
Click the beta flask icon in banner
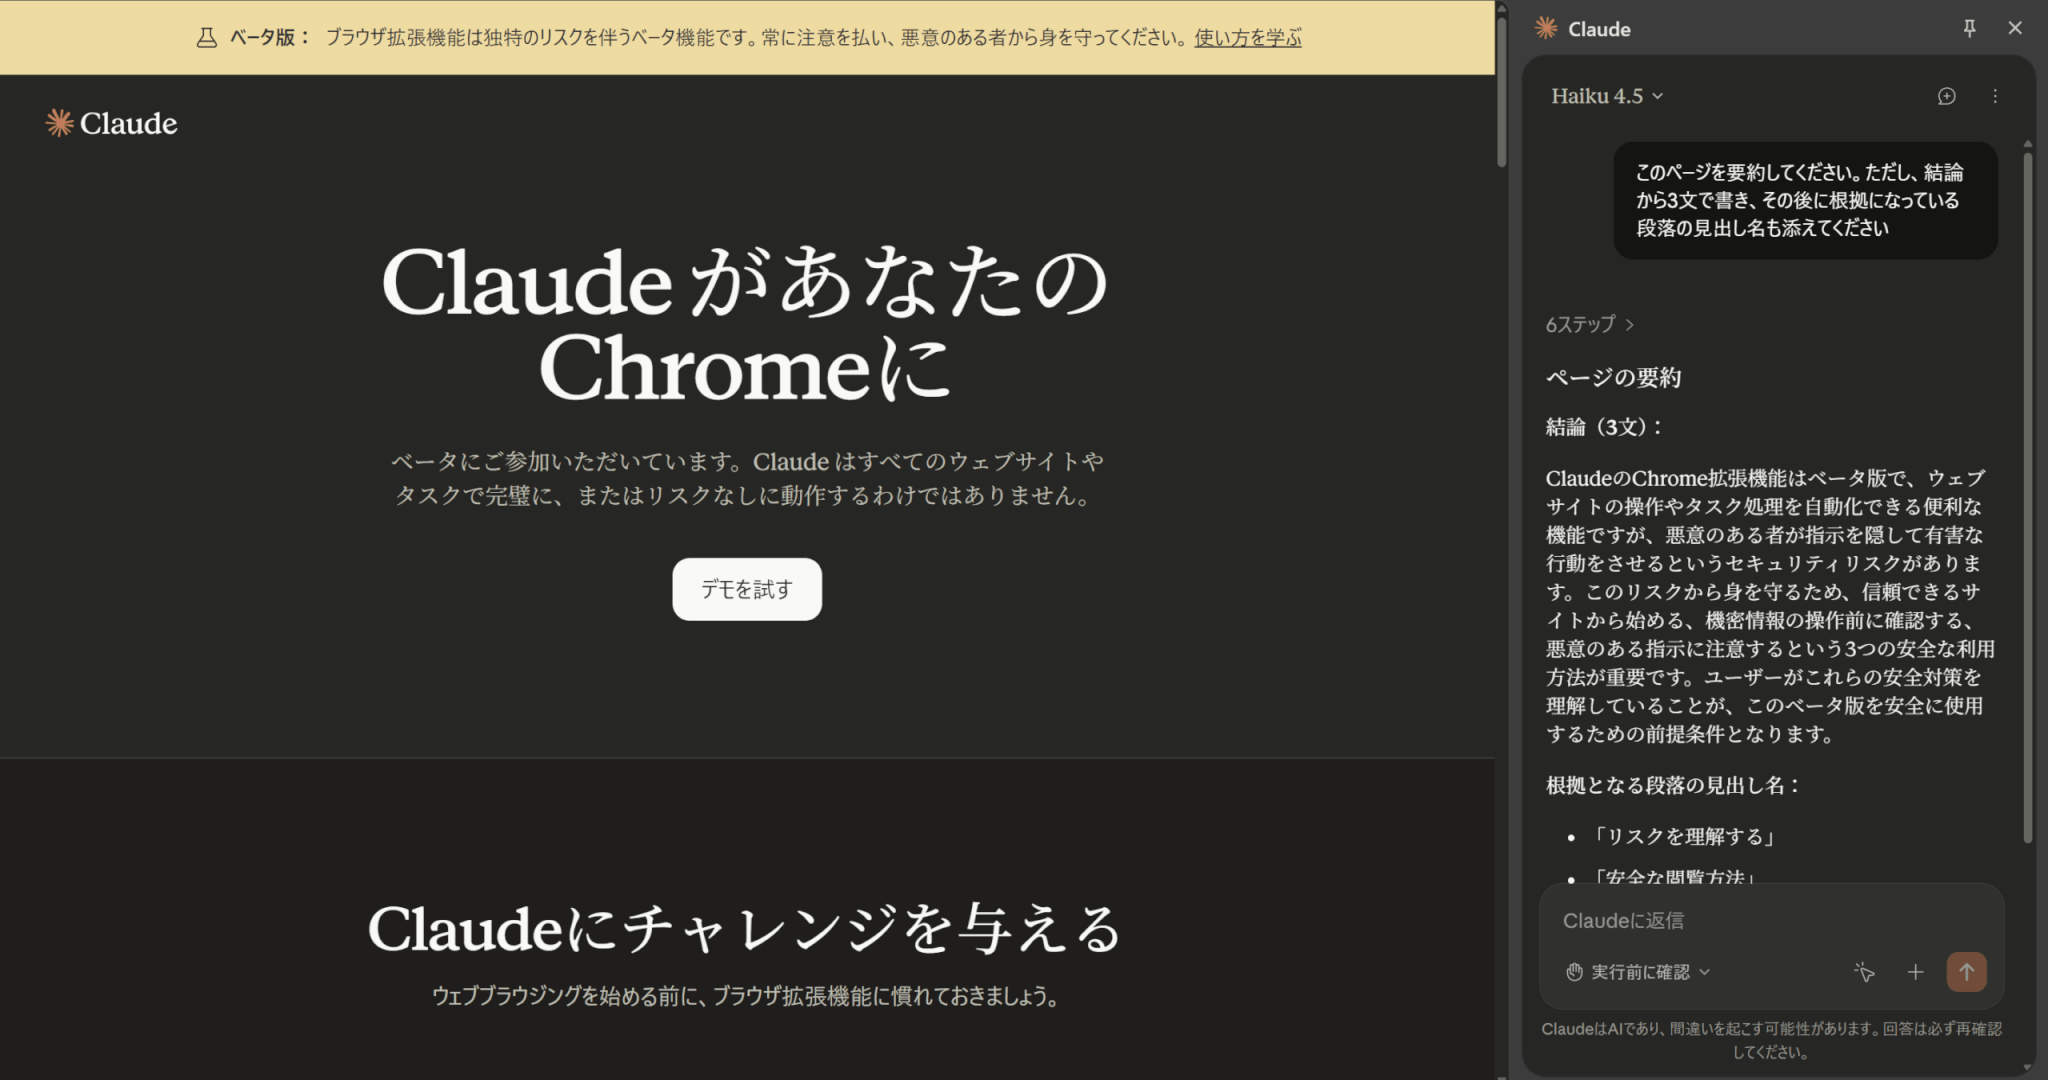[x=206, y=38]
